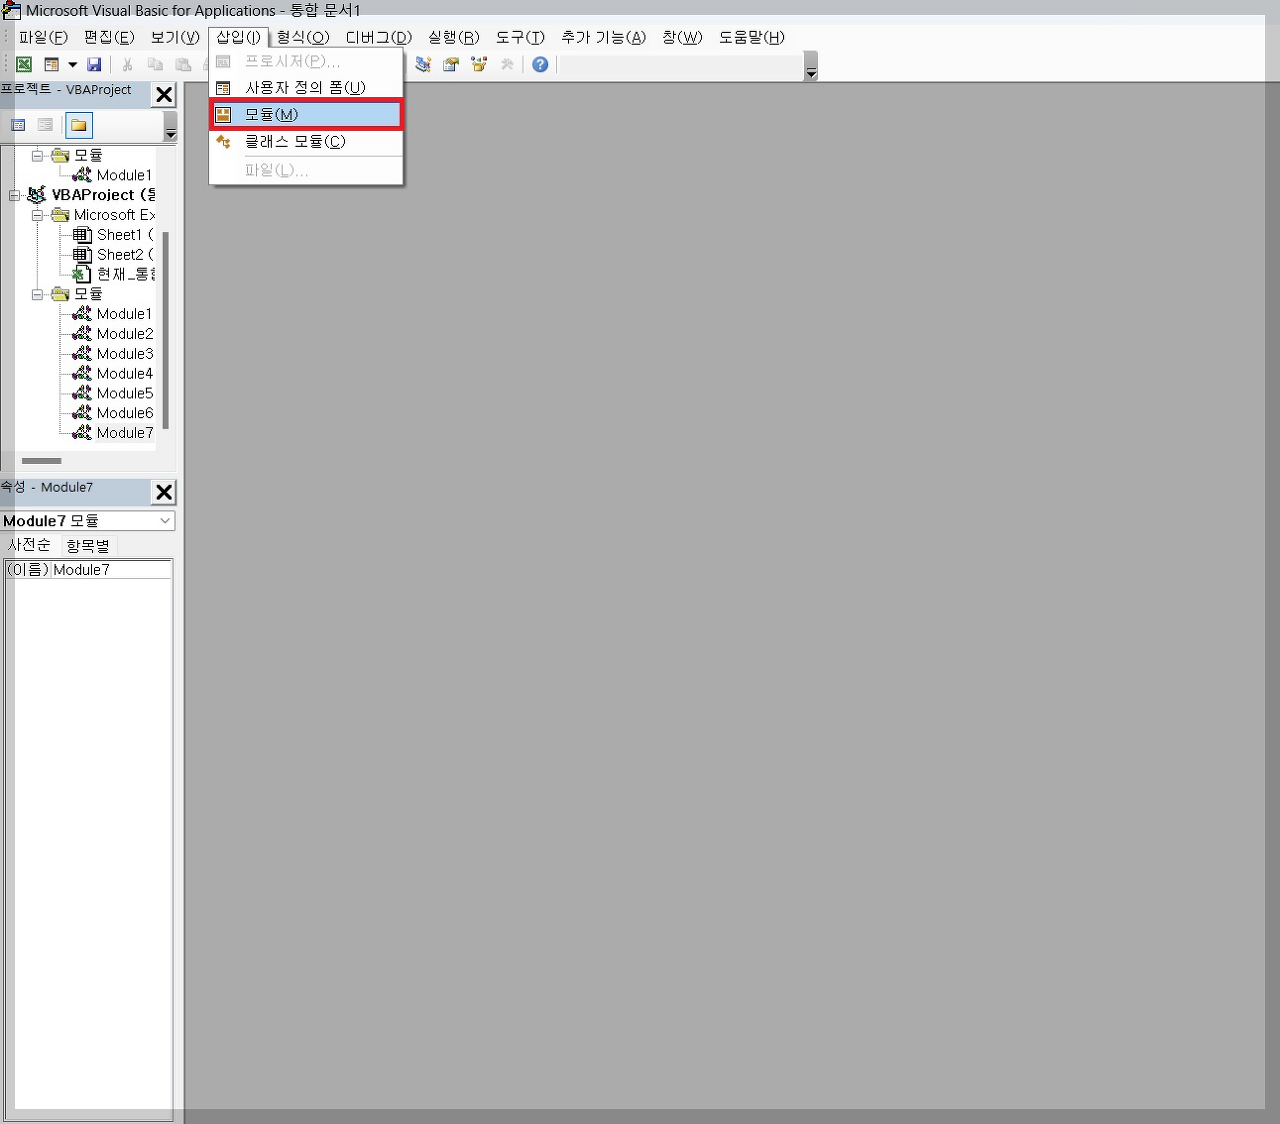The height and width of the screenshot is (1124, 1280).
Task: Open the 도움말(H) menu
Action: coord(752,37)
